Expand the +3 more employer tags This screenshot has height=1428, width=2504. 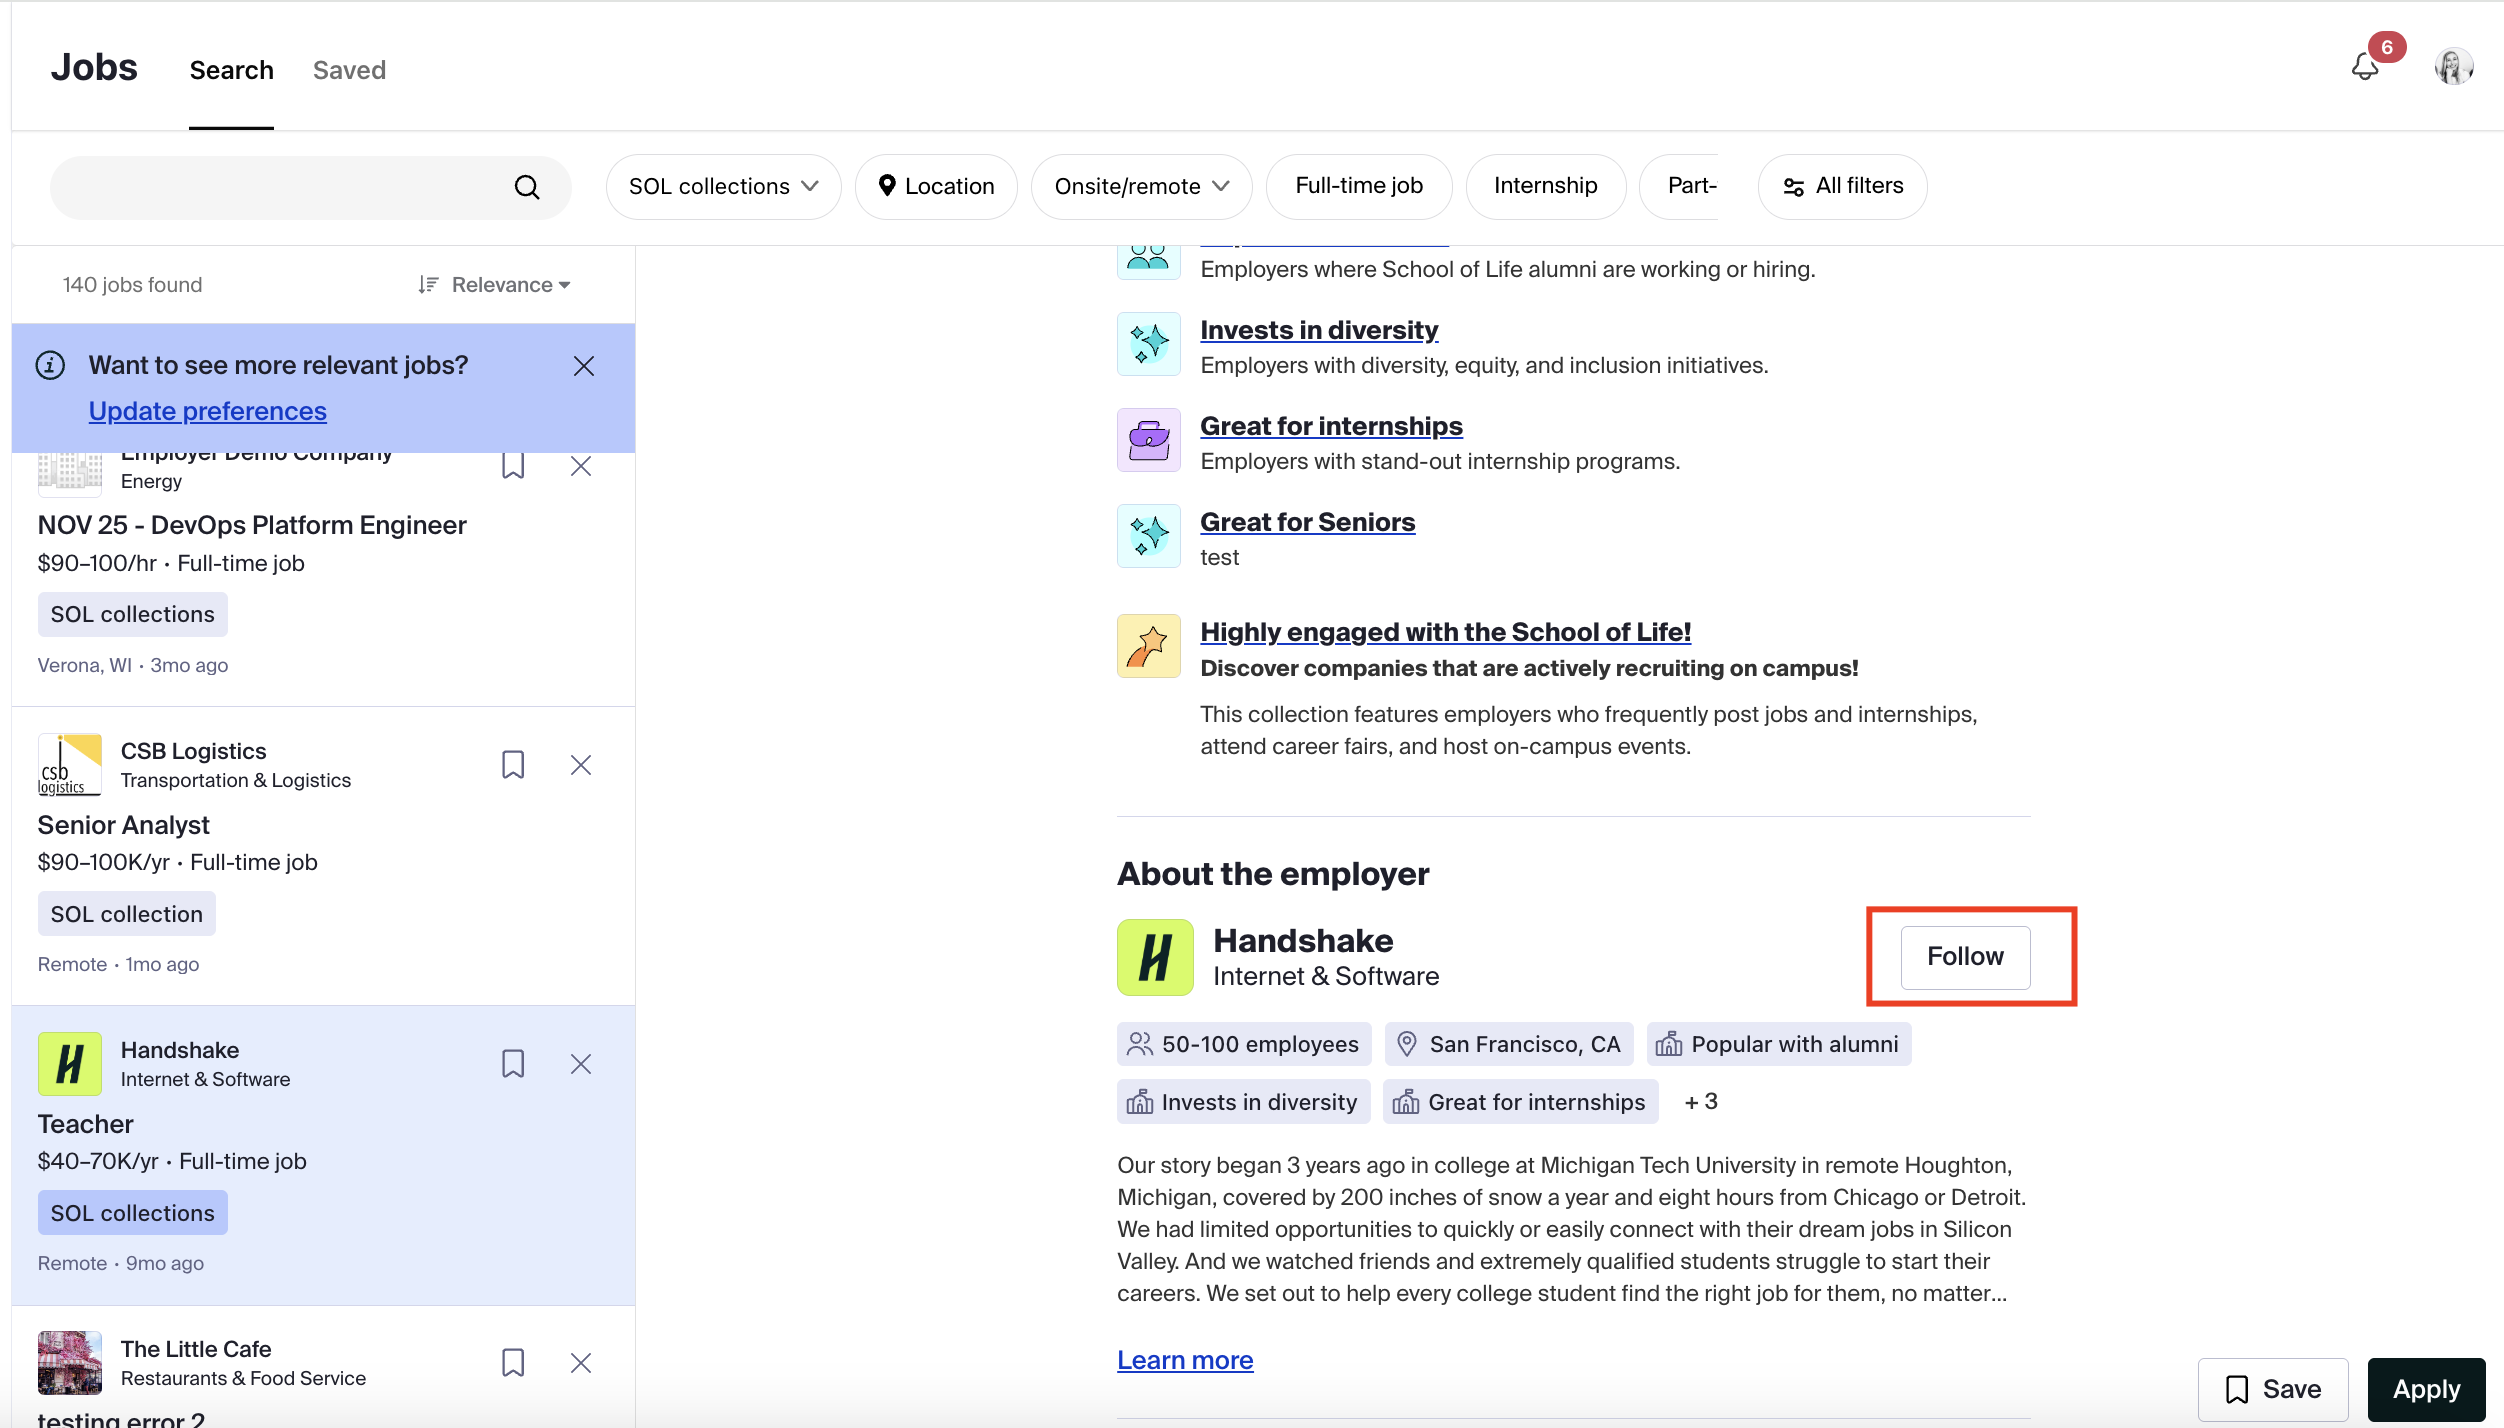[x=1701, y=1102]
